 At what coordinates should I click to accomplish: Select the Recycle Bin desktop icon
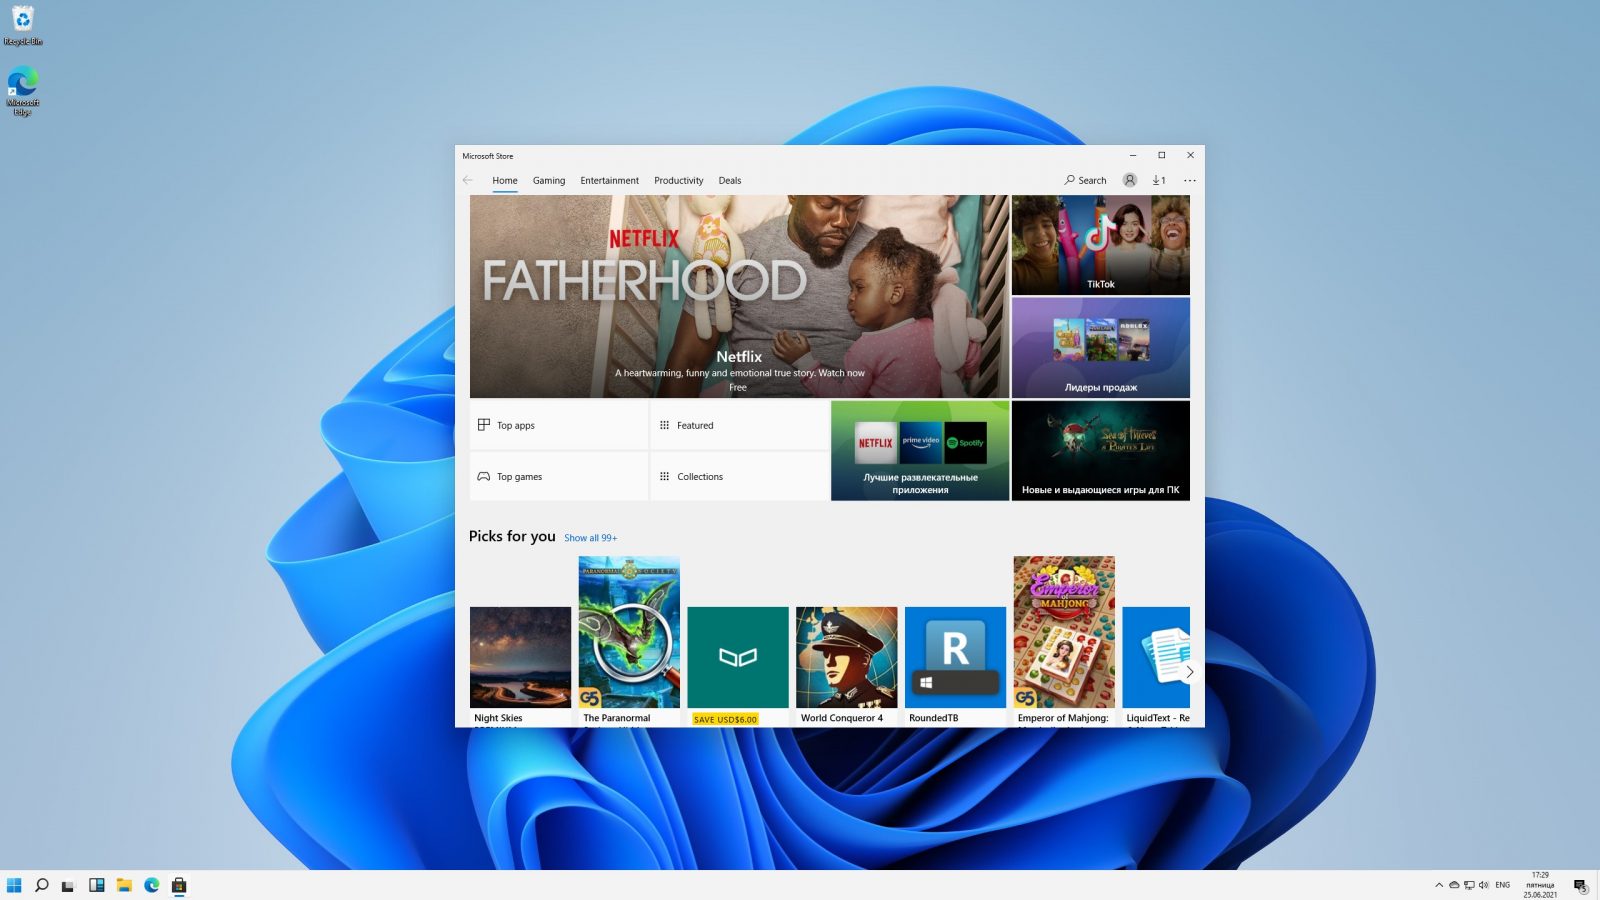coord(23,25)
